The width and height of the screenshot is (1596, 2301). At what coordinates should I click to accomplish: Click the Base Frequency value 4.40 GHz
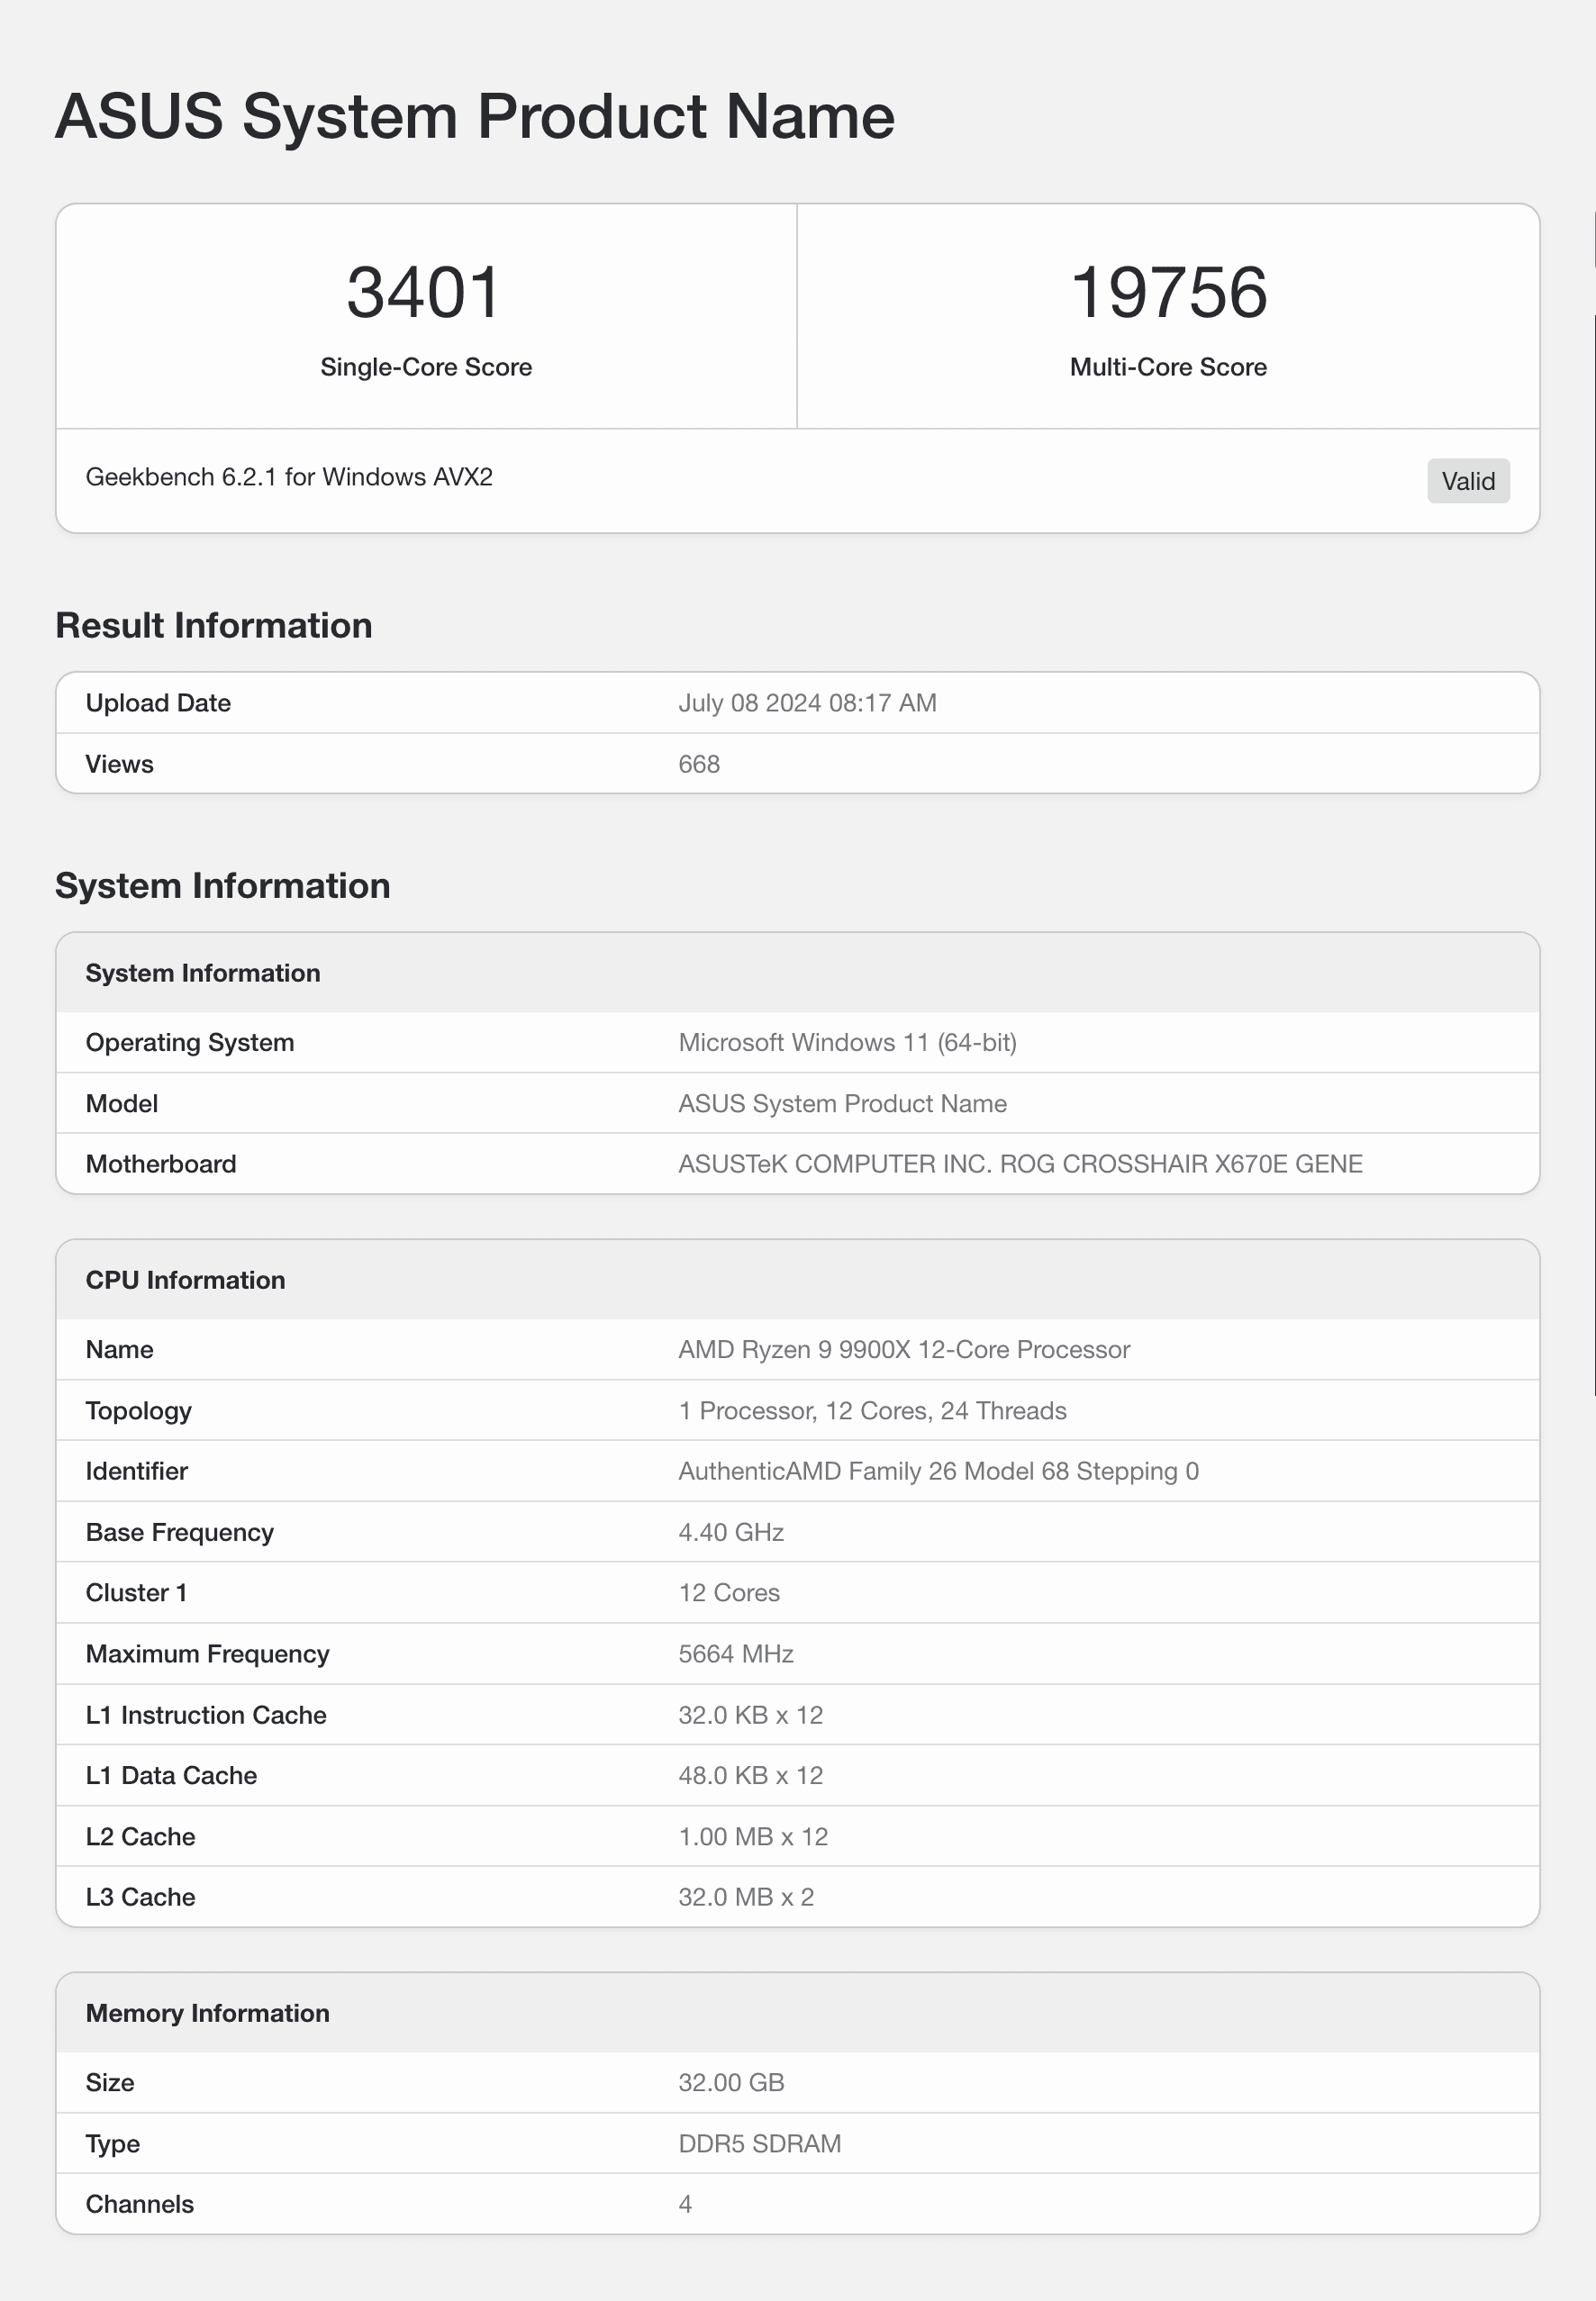[x=731, y=1532]
